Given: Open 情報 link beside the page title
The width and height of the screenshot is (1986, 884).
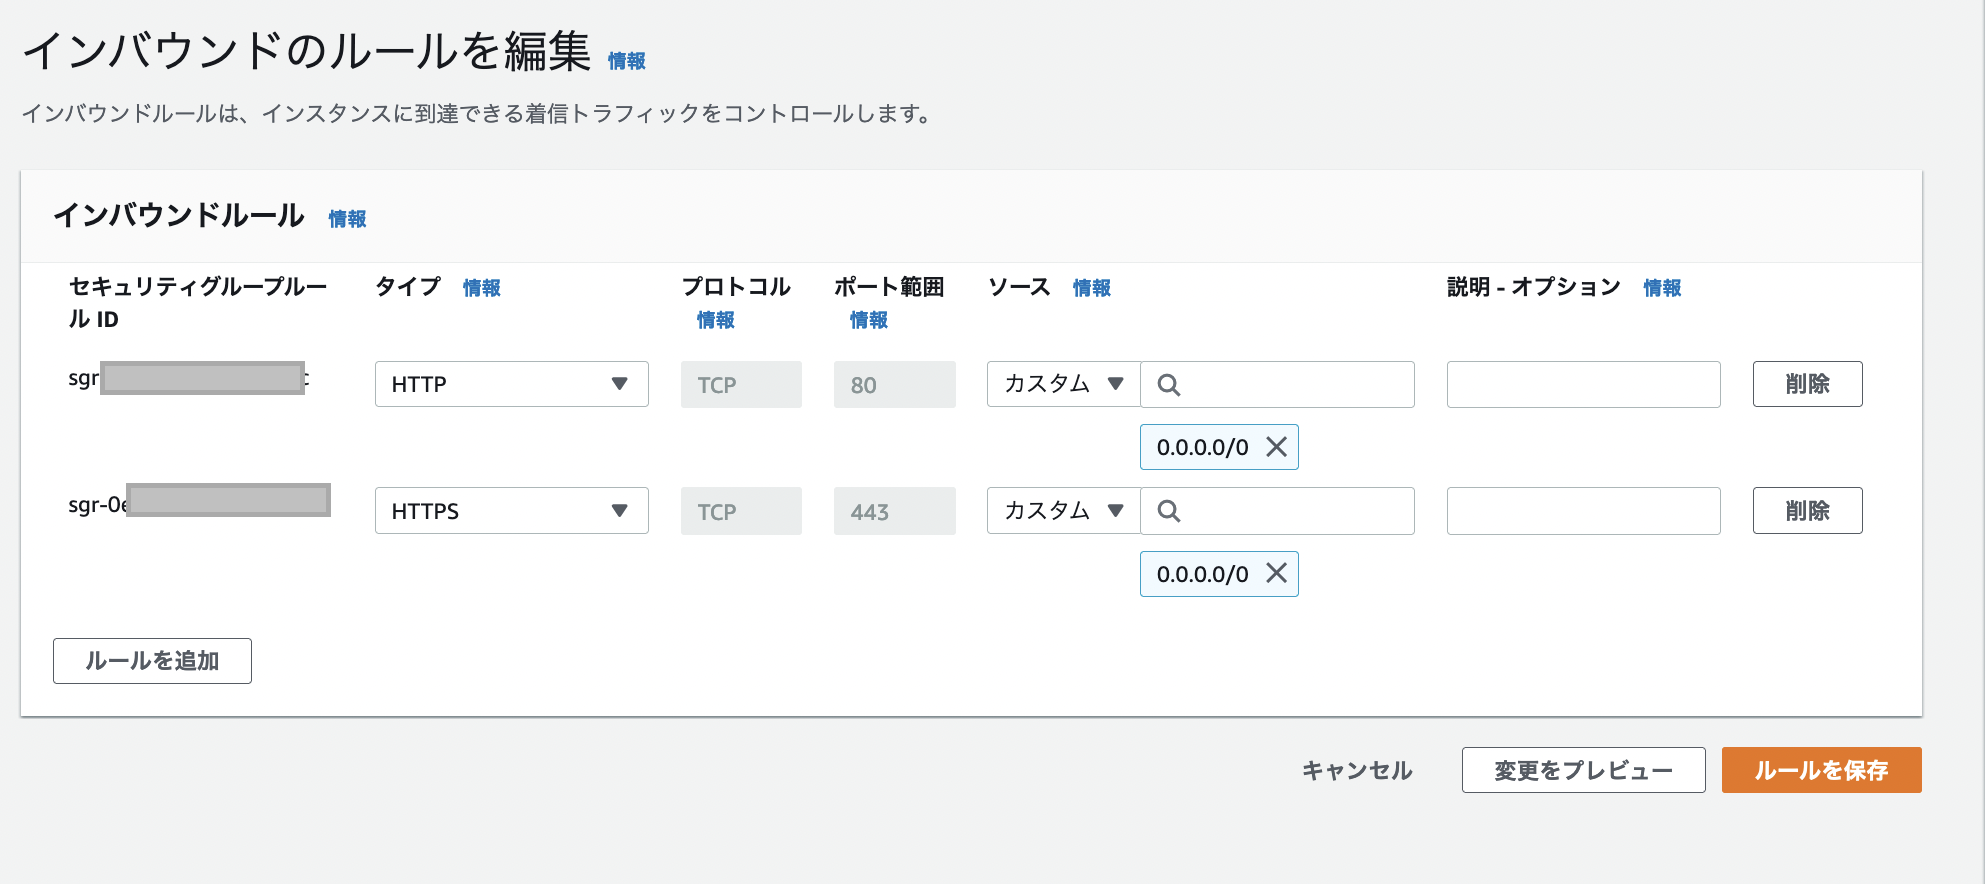Looking at the screenshot, I should [626, 61].
